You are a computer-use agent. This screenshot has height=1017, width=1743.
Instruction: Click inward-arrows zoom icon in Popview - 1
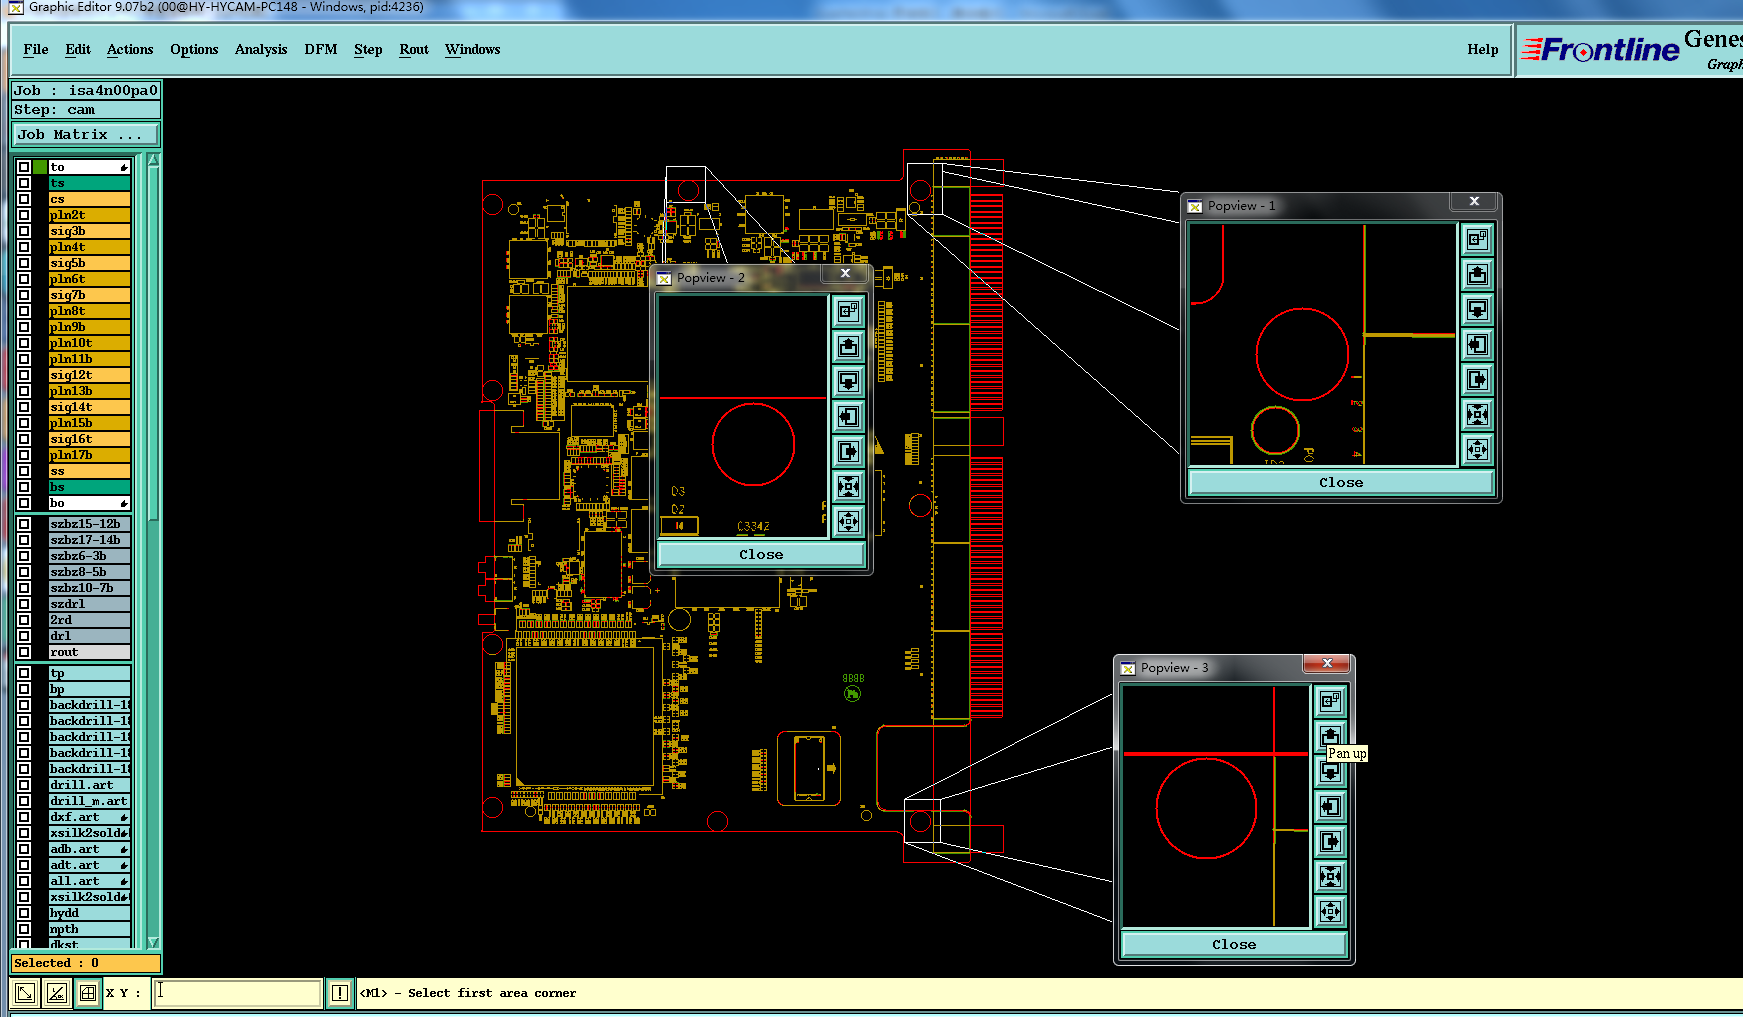click(x=1477, y=414)
